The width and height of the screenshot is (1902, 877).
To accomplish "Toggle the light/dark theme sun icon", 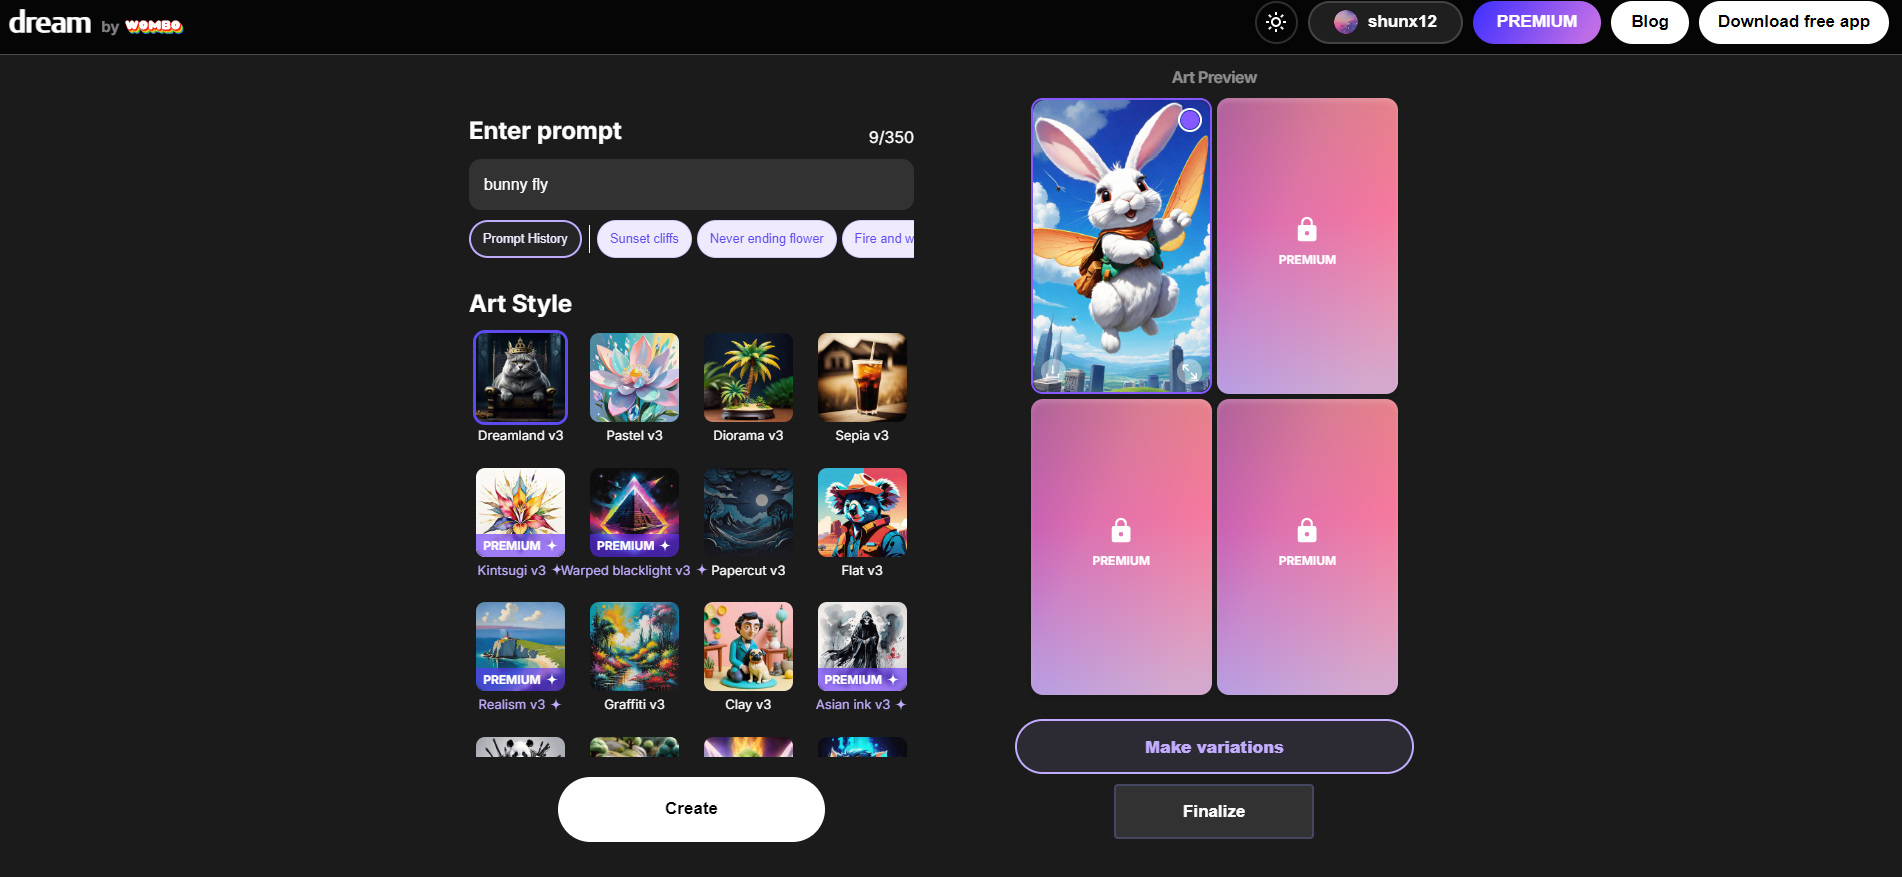I will pos(1276,22).
